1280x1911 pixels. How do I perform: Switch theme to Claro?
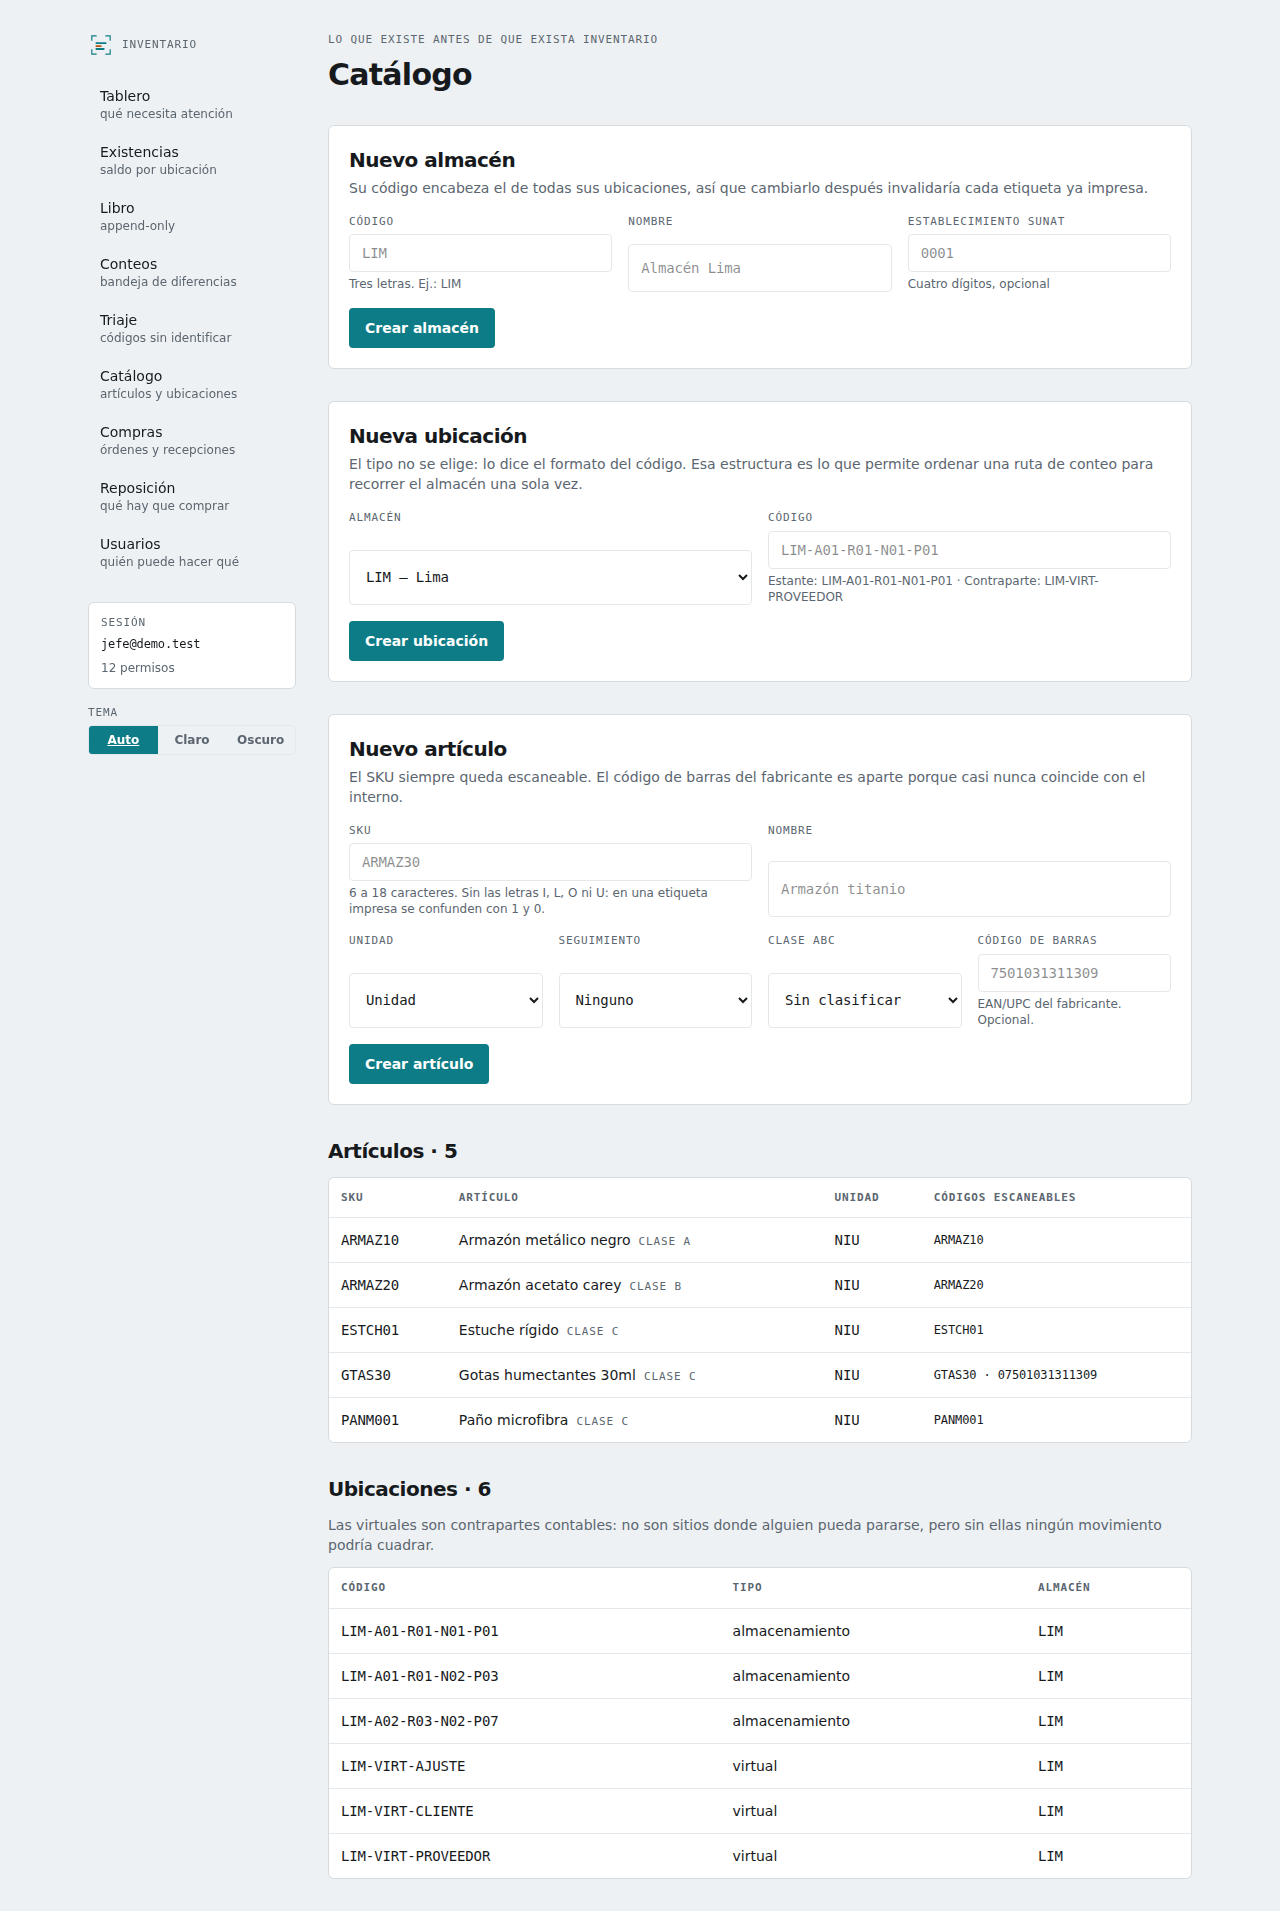click(x=192, y=740)
